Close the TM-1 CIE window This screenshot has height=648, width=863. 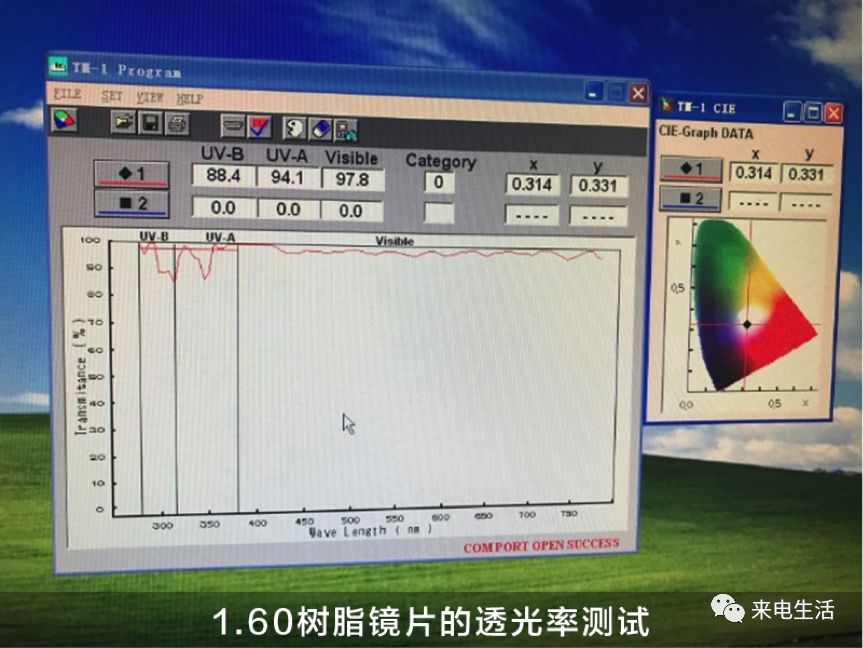pyautogui.click(x=833, y=113)
